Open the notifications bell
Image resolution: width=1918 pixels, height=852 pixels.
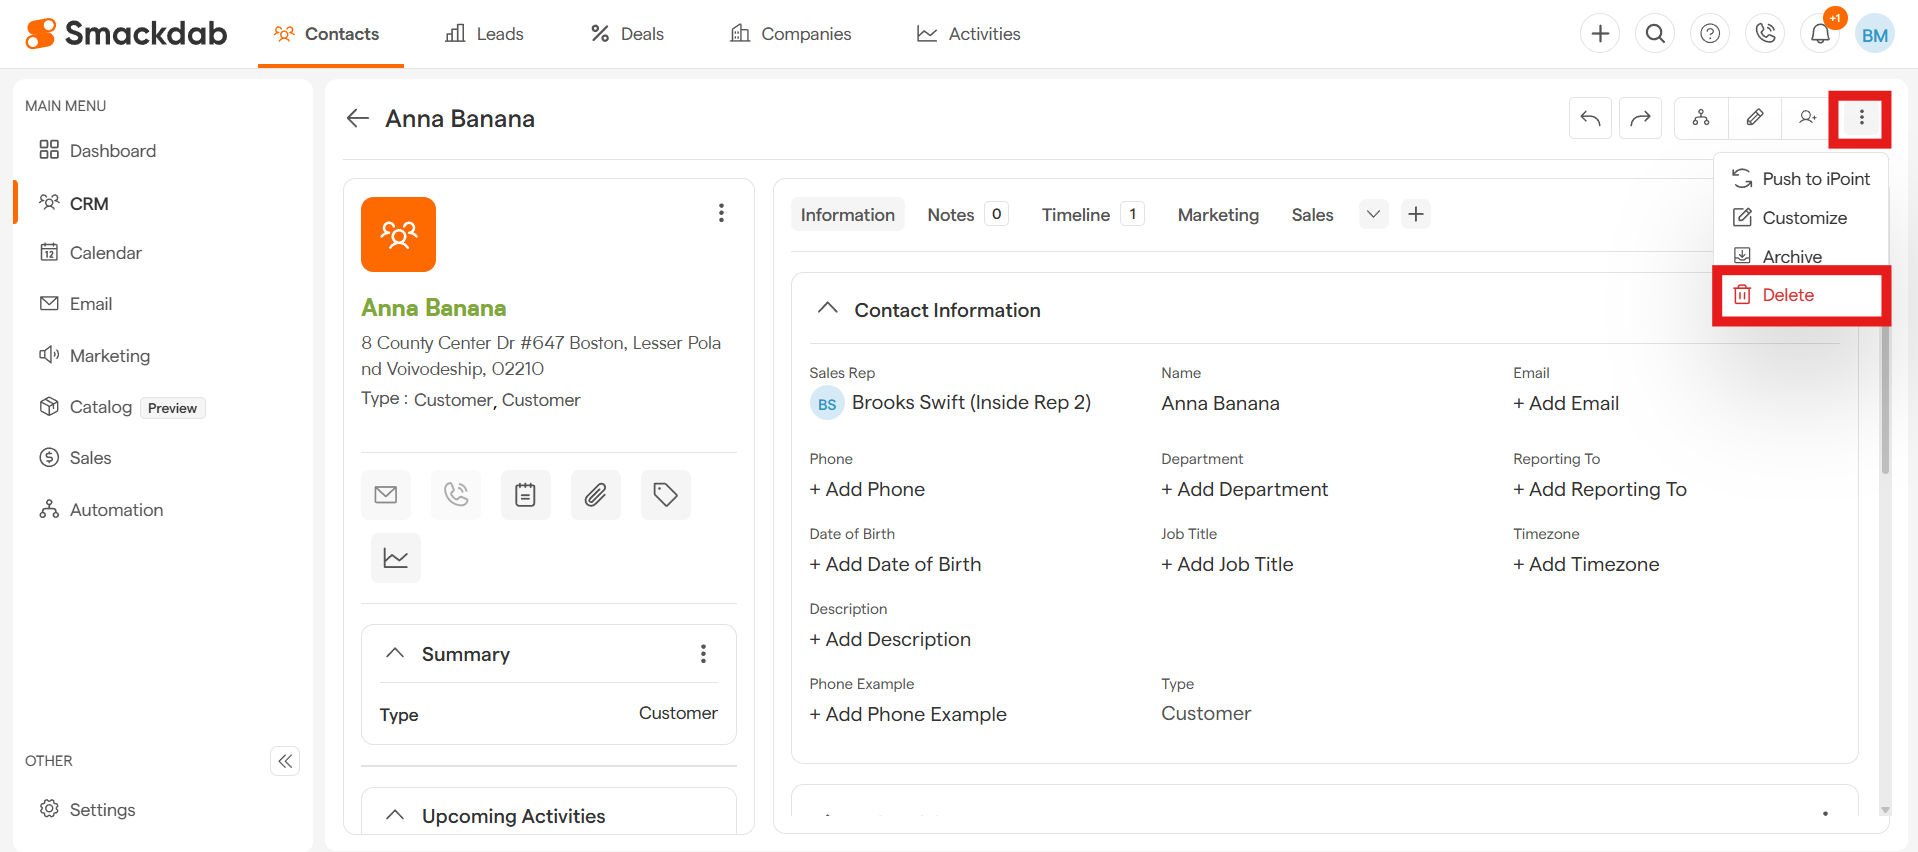1820,34
